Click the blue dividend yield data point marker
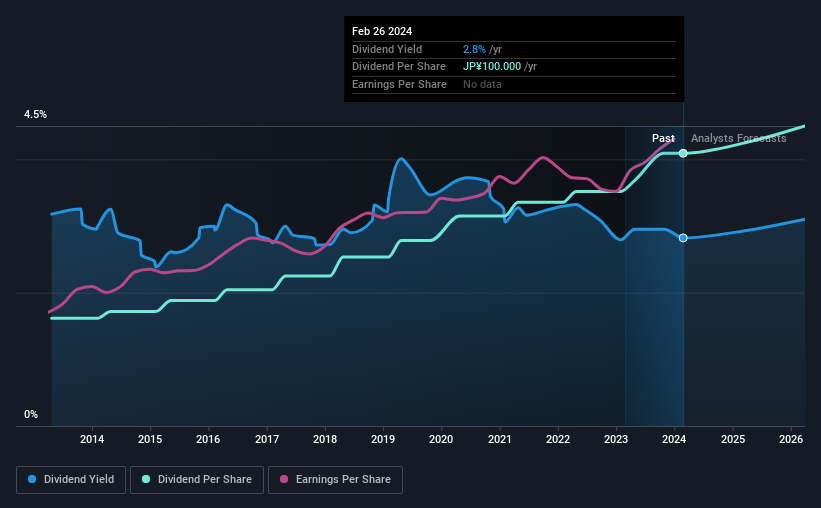This screenshot has height=508, width=821. [683, 238]
